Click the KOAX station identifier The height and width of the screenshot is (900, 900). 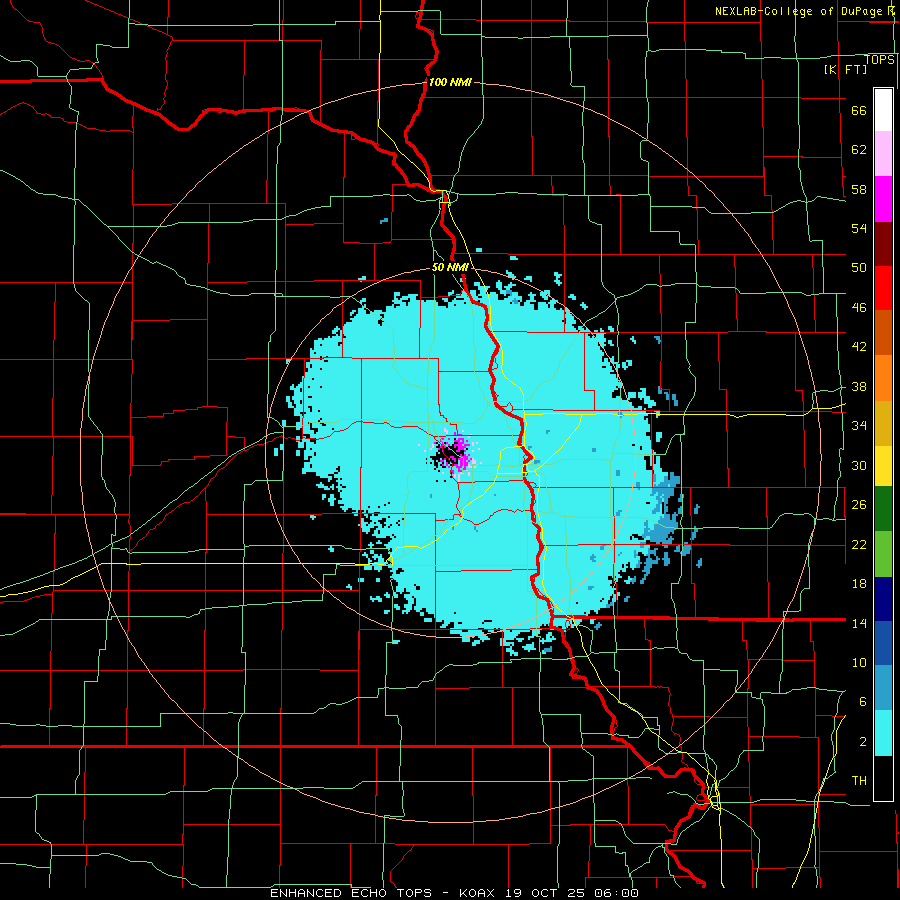tap(476, 893)
